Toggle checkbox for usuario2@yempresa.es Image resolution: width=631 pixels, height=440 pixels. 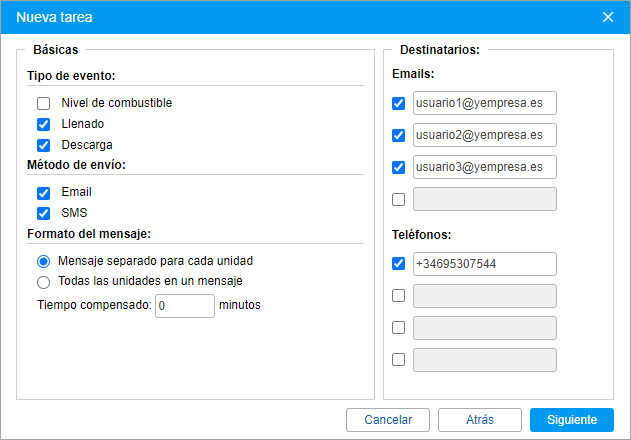(x=398, y=135)
